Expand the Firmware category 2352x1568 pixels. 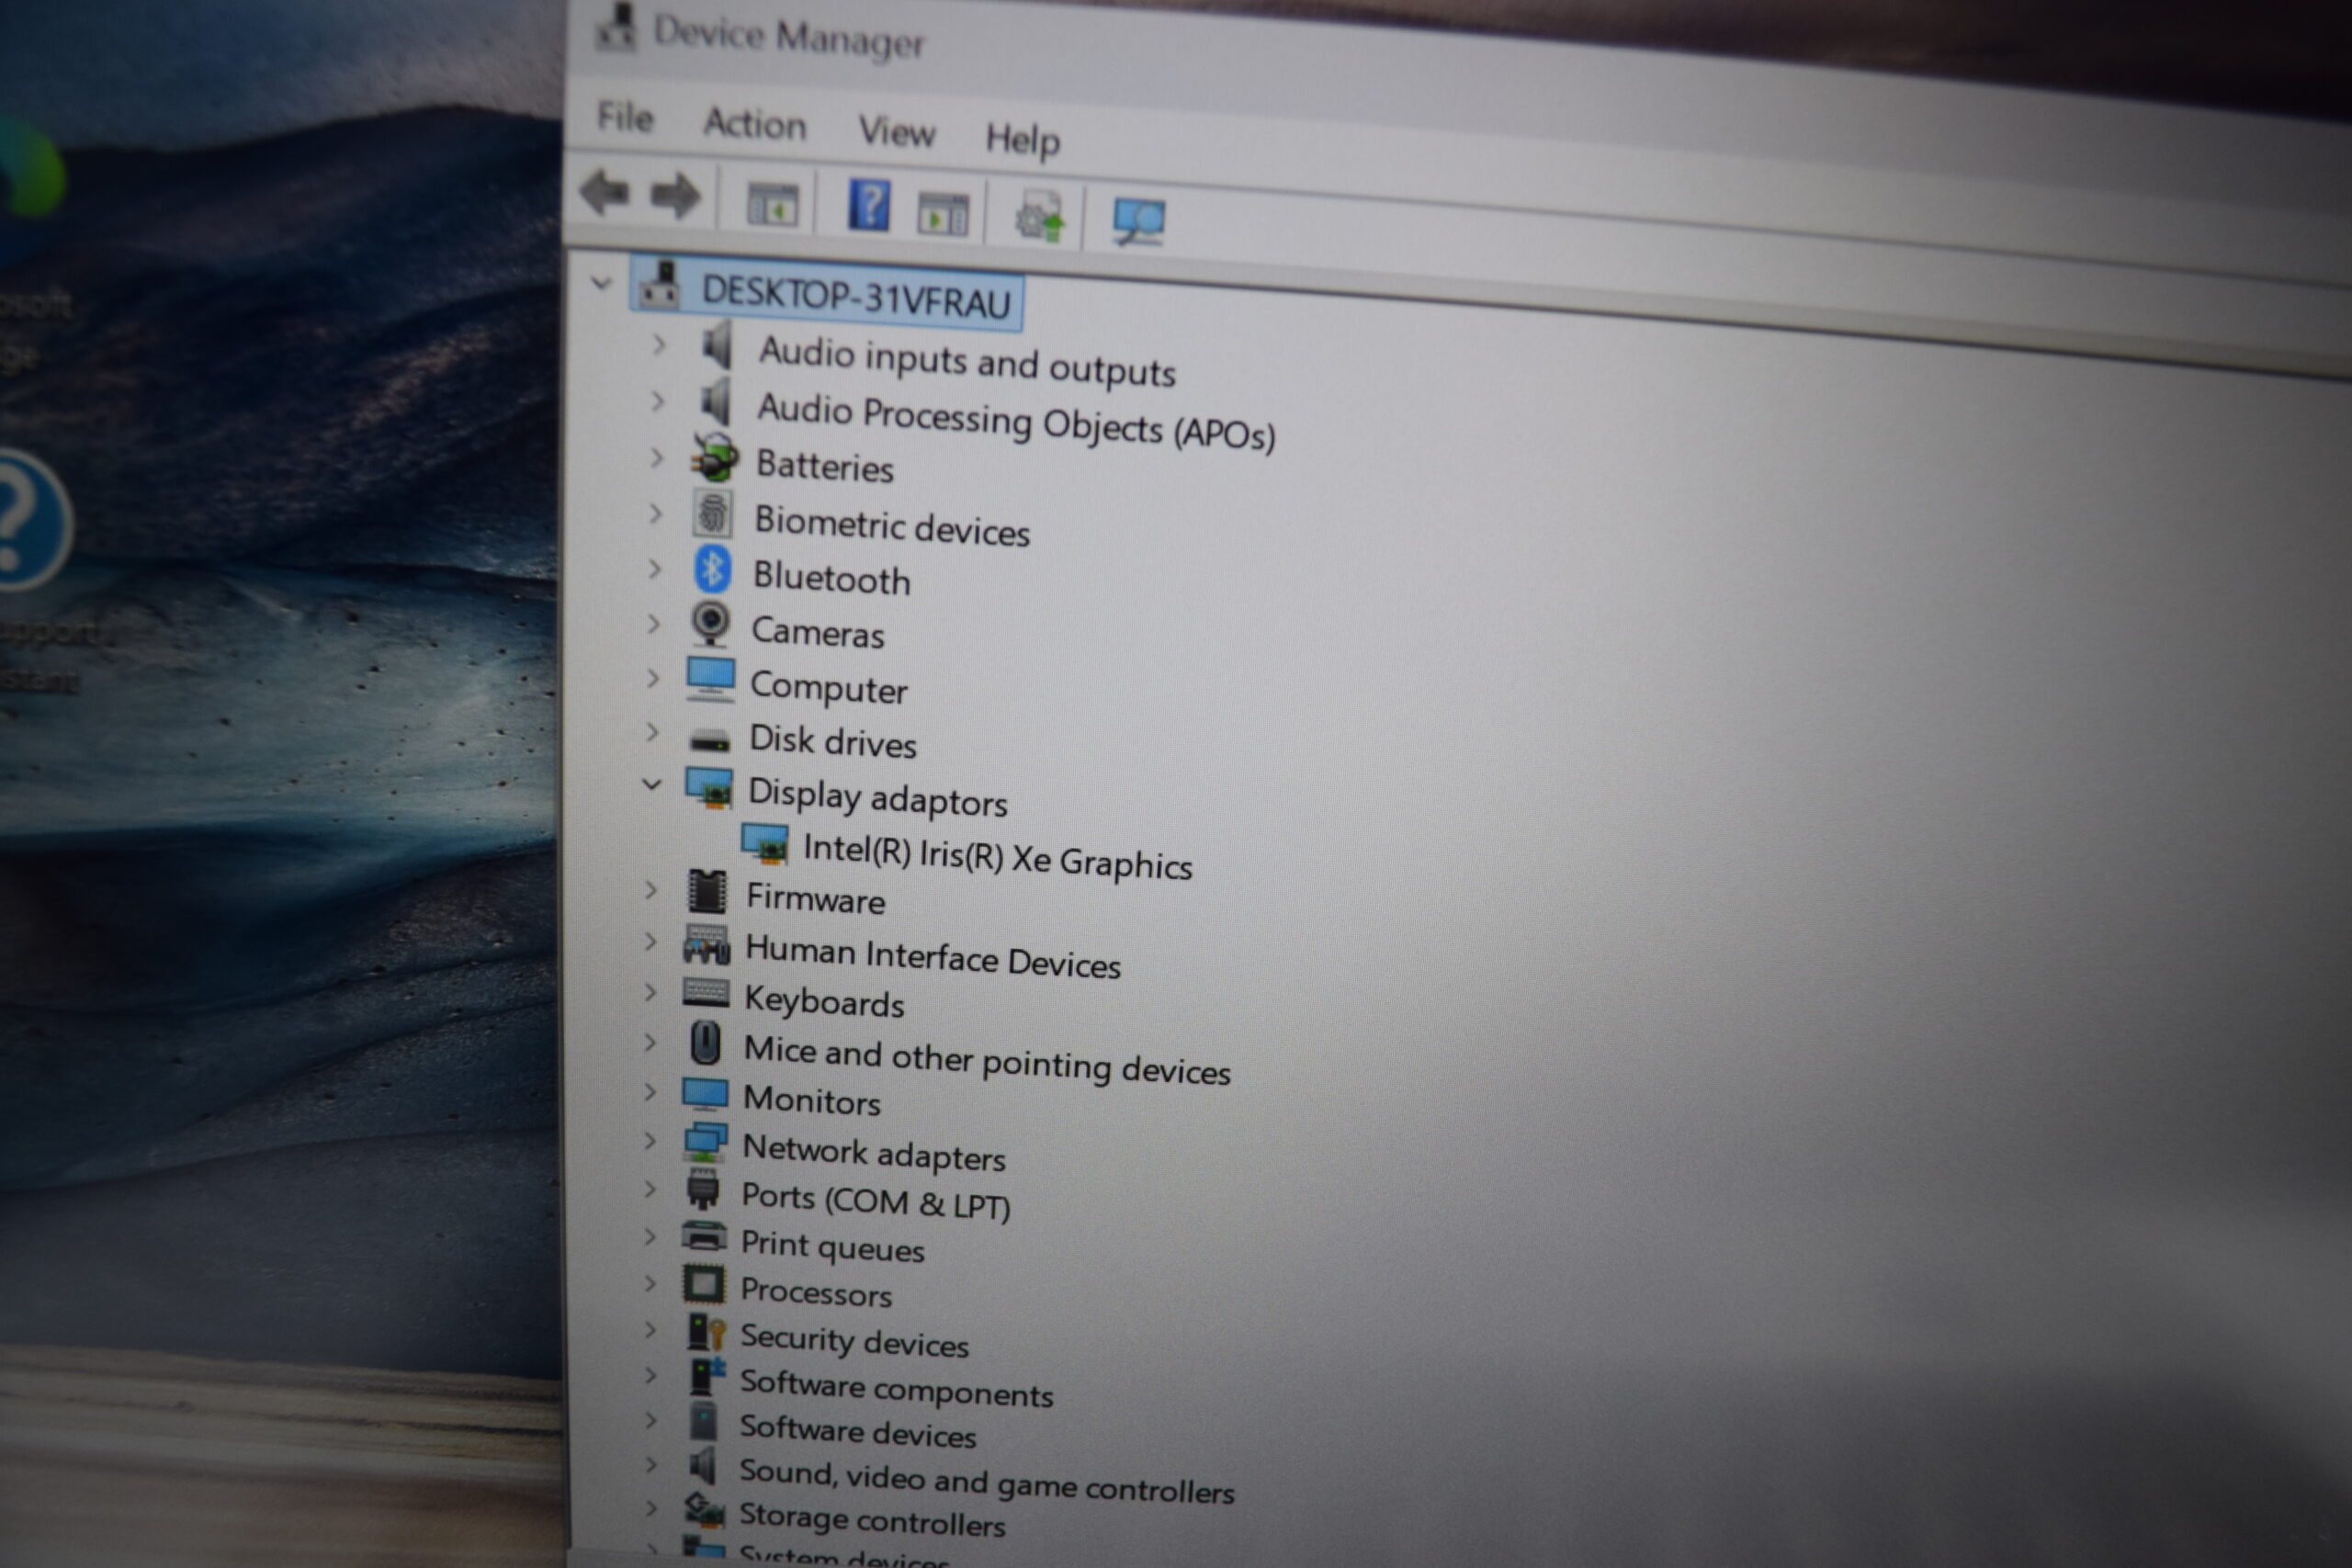[651, 889]
